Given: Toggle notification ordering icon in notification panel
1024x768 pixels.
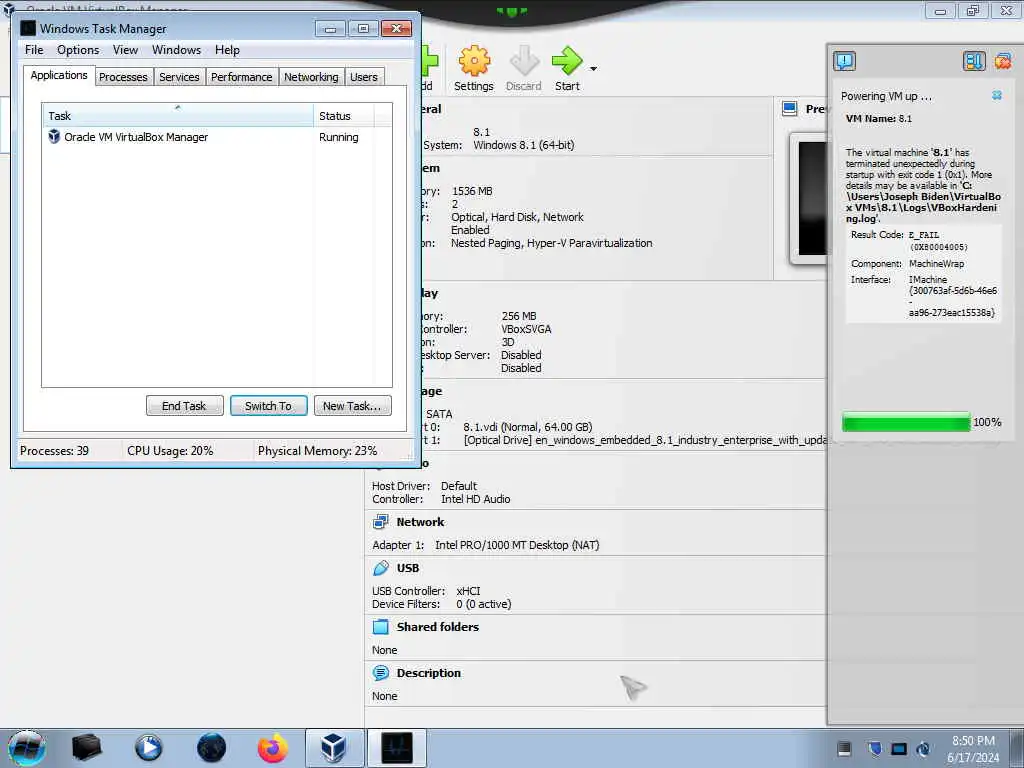Looking at the screenshot, I should [973, 61].
